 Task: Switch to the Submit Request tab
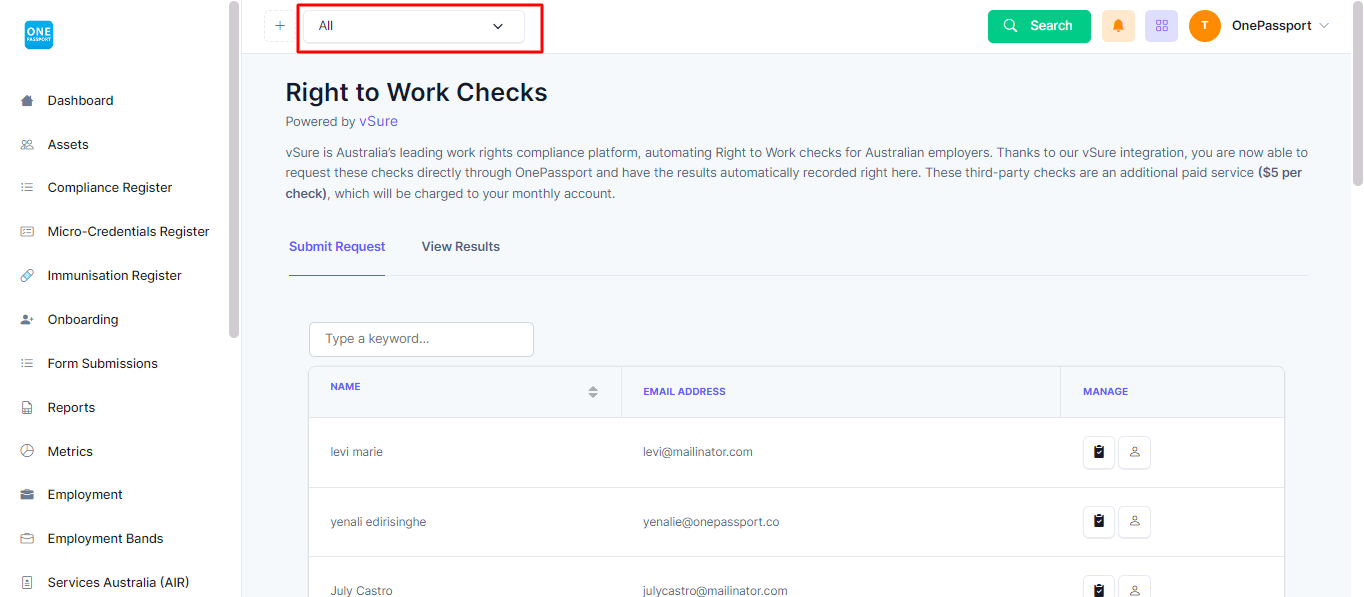point(337,246)
